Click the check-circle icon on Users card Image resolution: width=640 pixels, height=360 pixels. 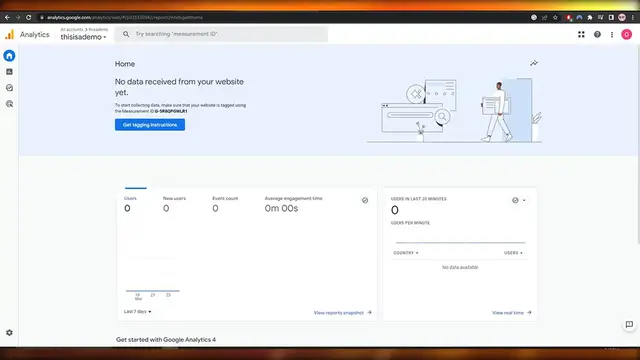(365, 200)
